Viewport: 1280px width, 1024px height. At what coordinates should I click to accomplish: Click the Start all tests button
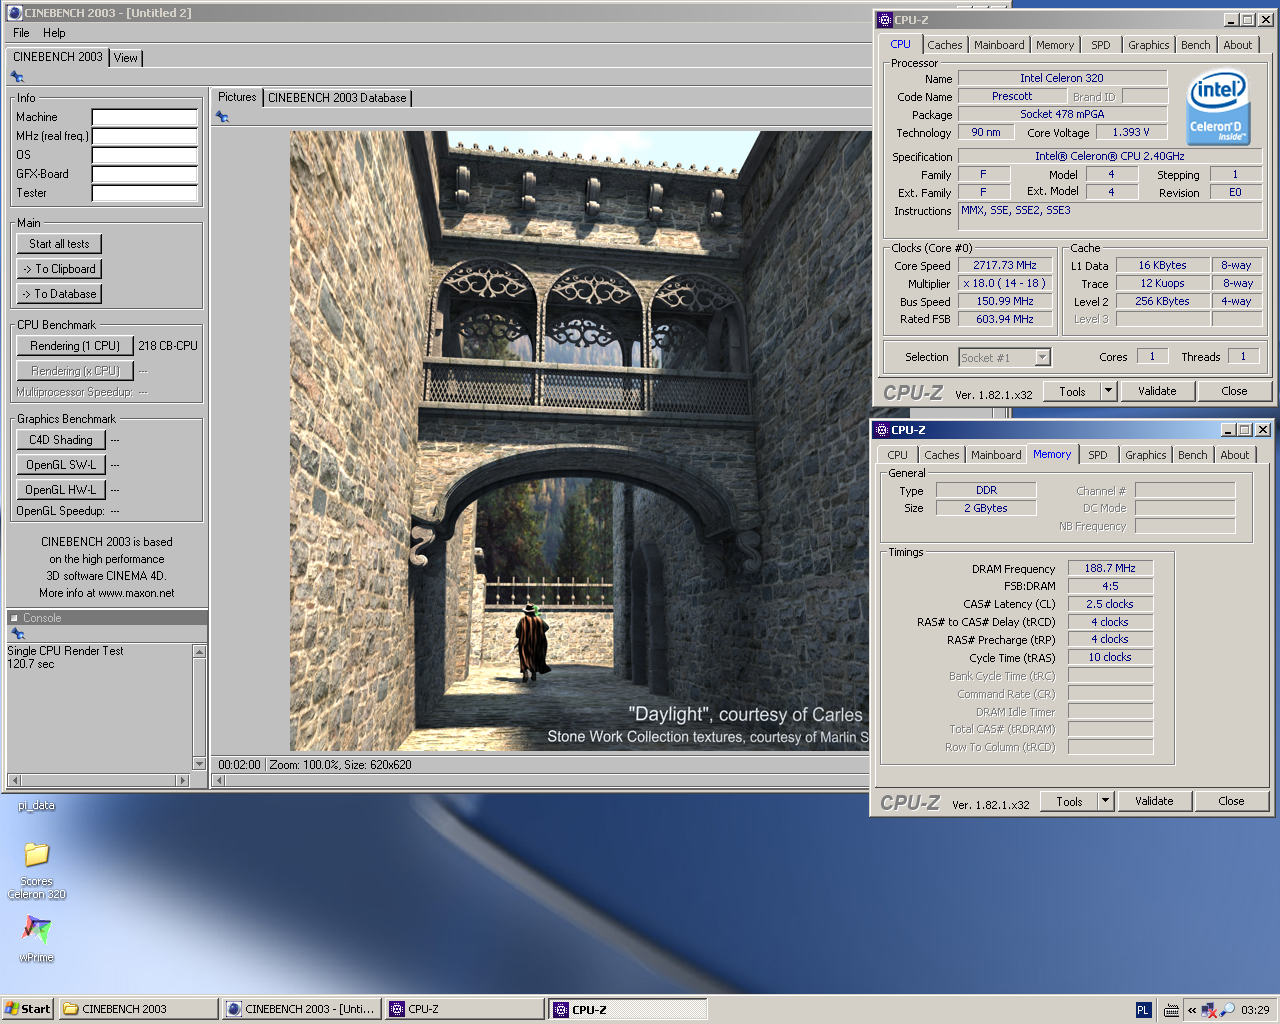(59, 244)
